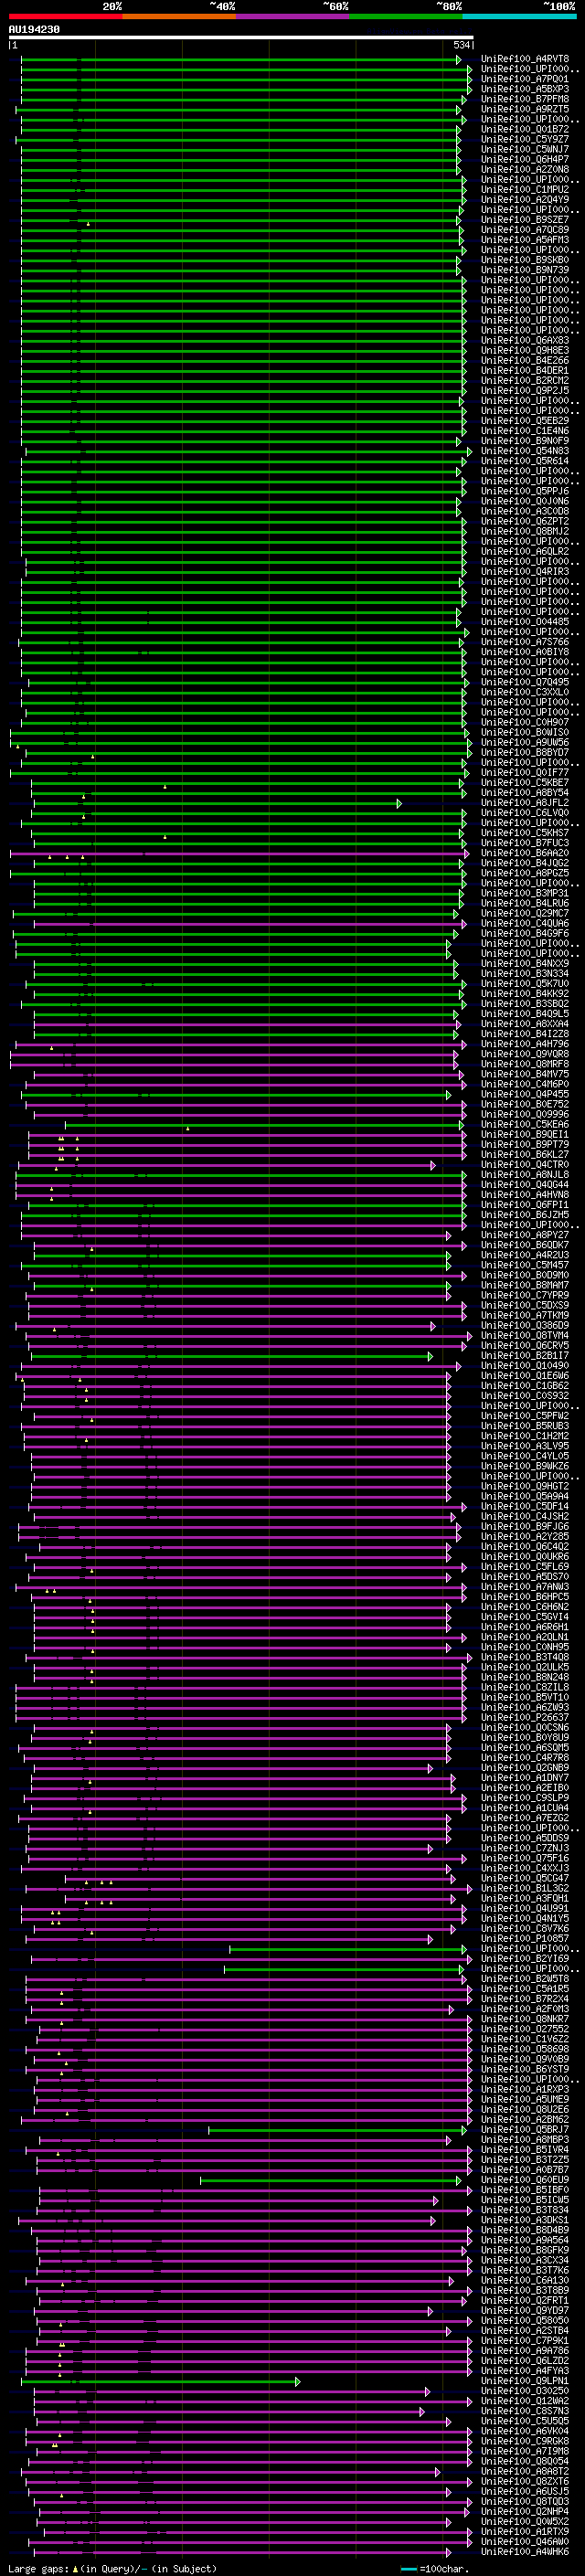Image resolution: width=585 pixels, height=2576 pixels.
Task: Select hit label UniRef100_B9SZE7
Action: [524, 220]
